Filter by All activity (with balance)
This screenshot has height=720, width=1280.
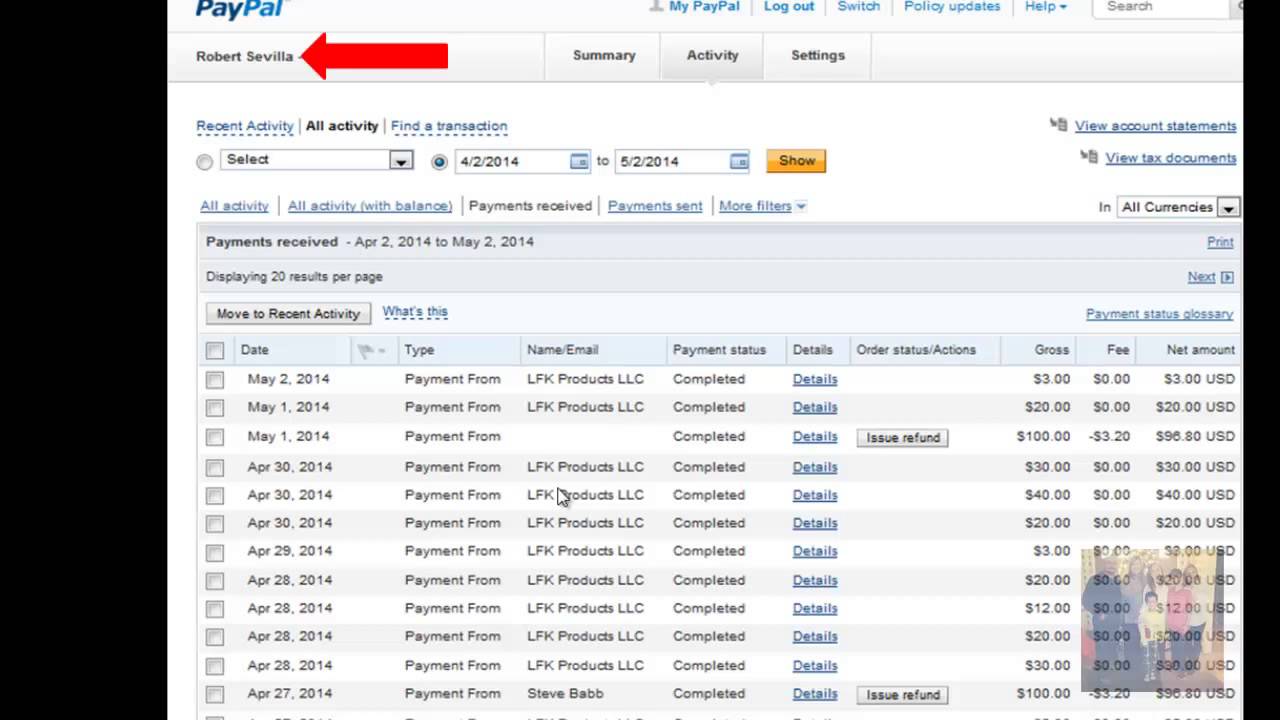(x=370, y=206)
